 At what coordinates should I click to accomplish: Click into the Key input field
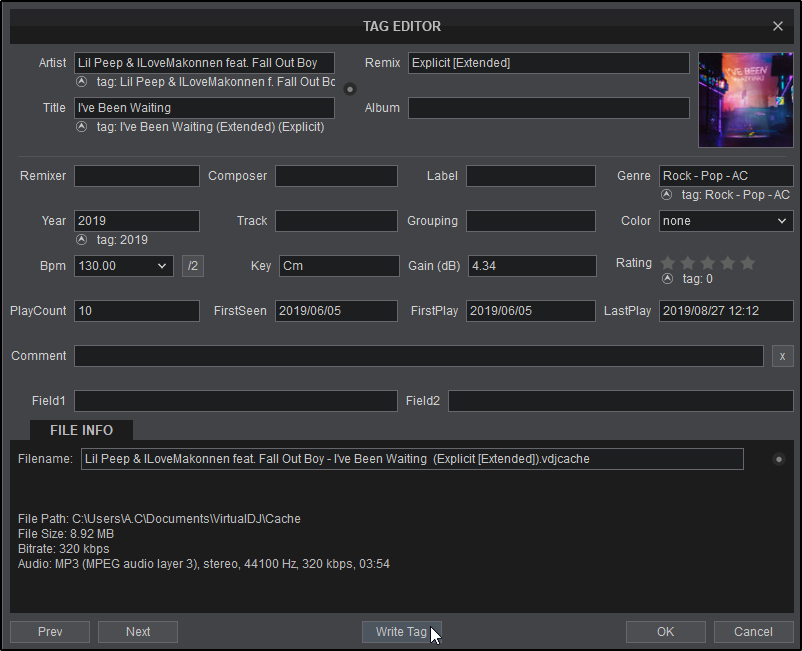pyautogui.click(x=338, y=266)
